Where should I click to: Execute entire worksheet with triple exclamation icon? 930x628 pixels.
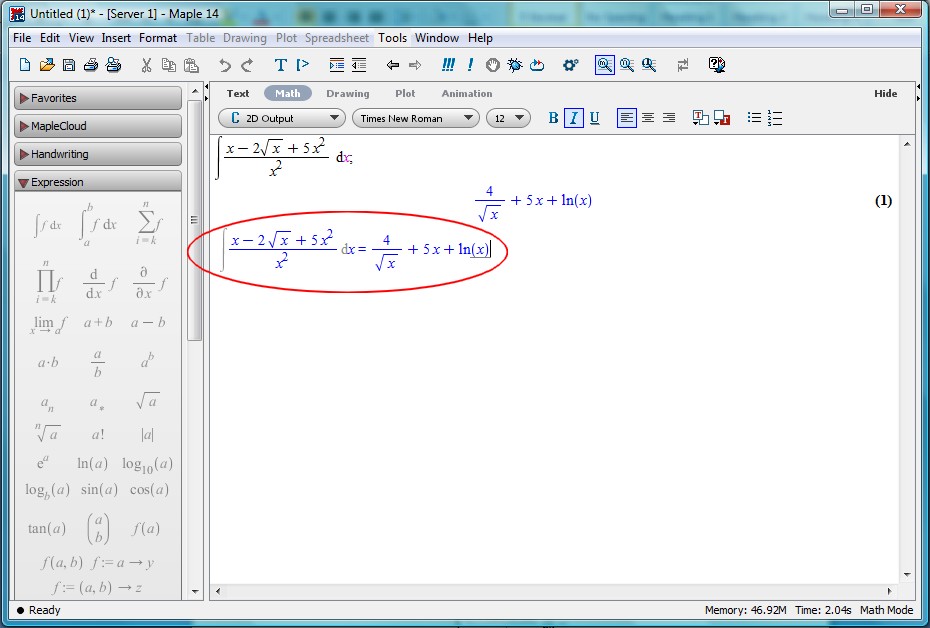449,65
